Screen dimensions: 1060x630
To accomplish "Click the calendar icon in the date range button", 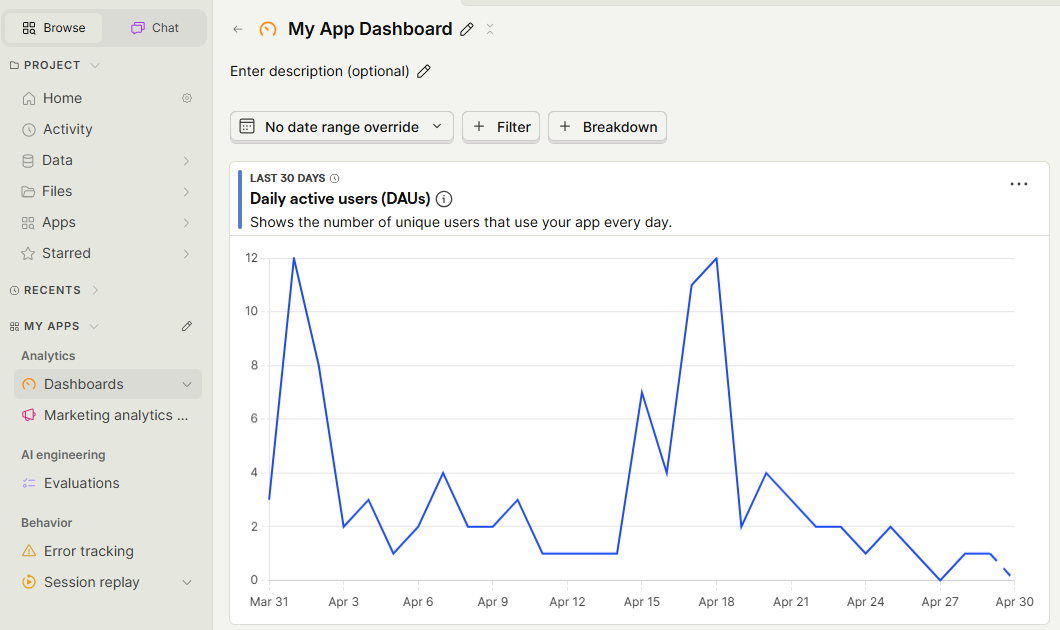I will pos(247,126).
